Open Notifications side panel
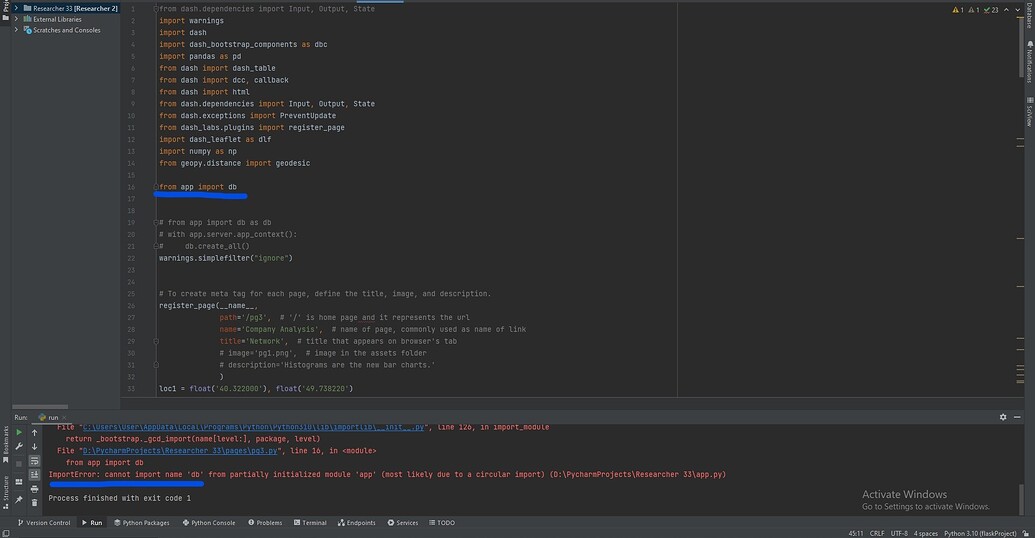 [x=1029, y=61]
